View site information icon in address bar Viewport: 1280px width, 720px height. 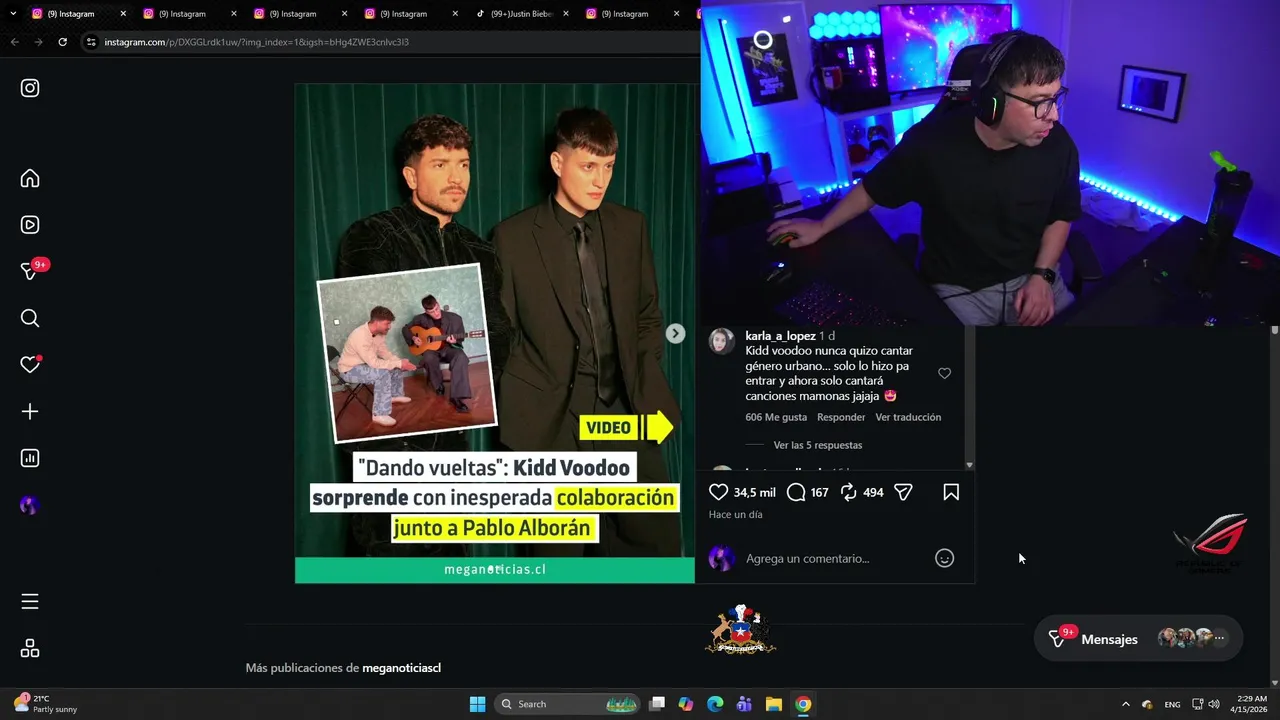click(x=91, y=42)
